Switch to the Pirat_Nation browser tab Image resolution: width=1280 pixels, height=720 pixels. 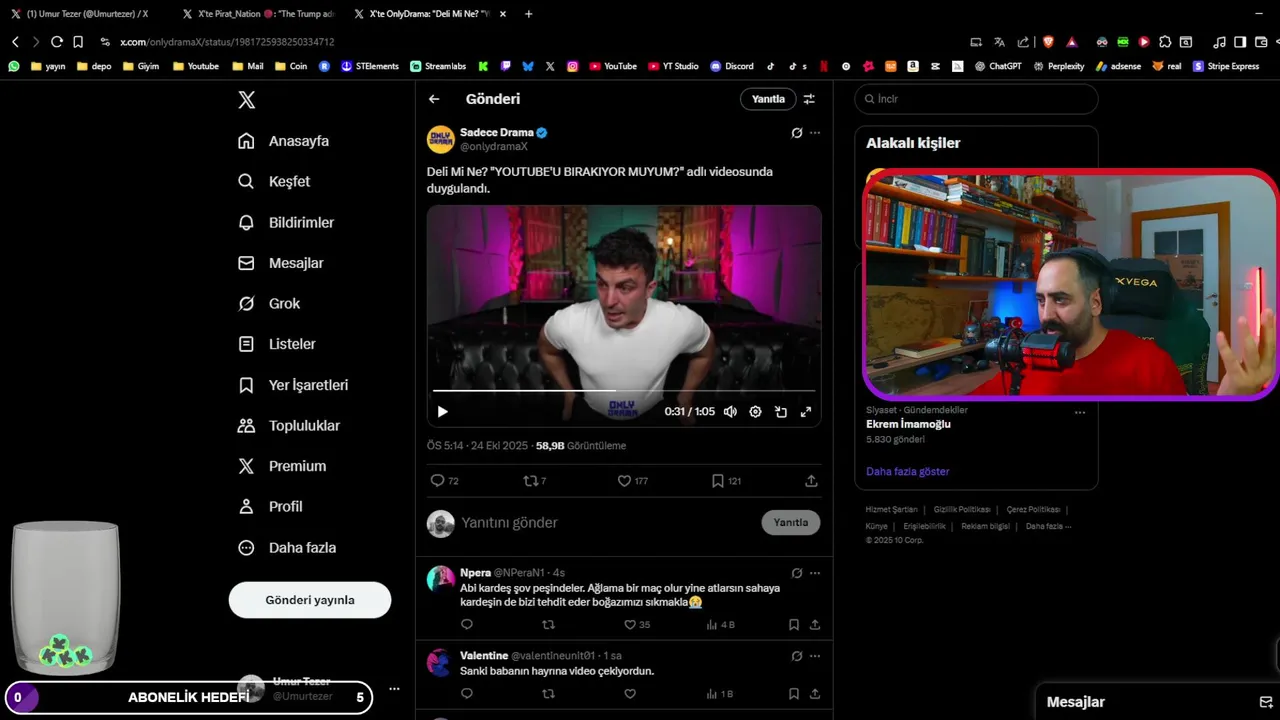point(260,14)
